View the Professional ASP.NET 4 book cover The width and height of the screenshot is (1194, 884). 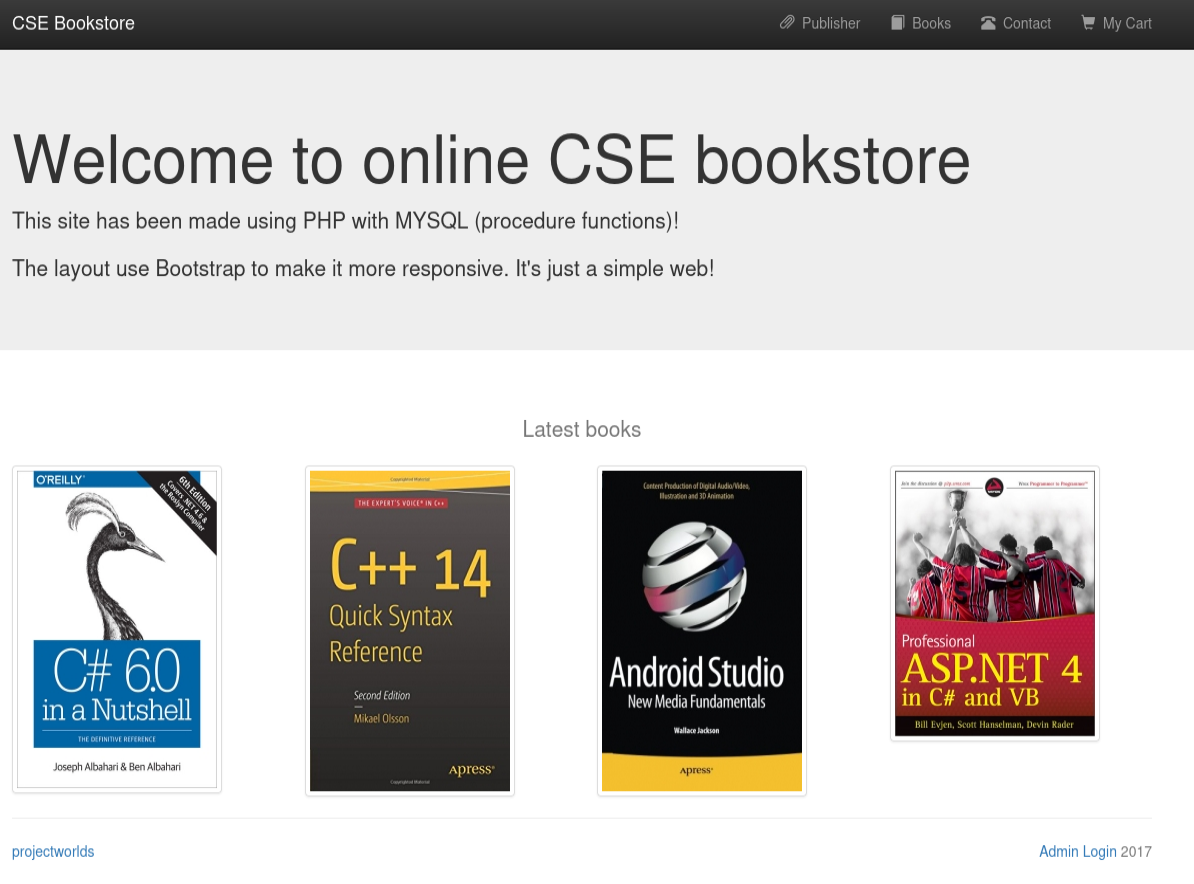995,603
